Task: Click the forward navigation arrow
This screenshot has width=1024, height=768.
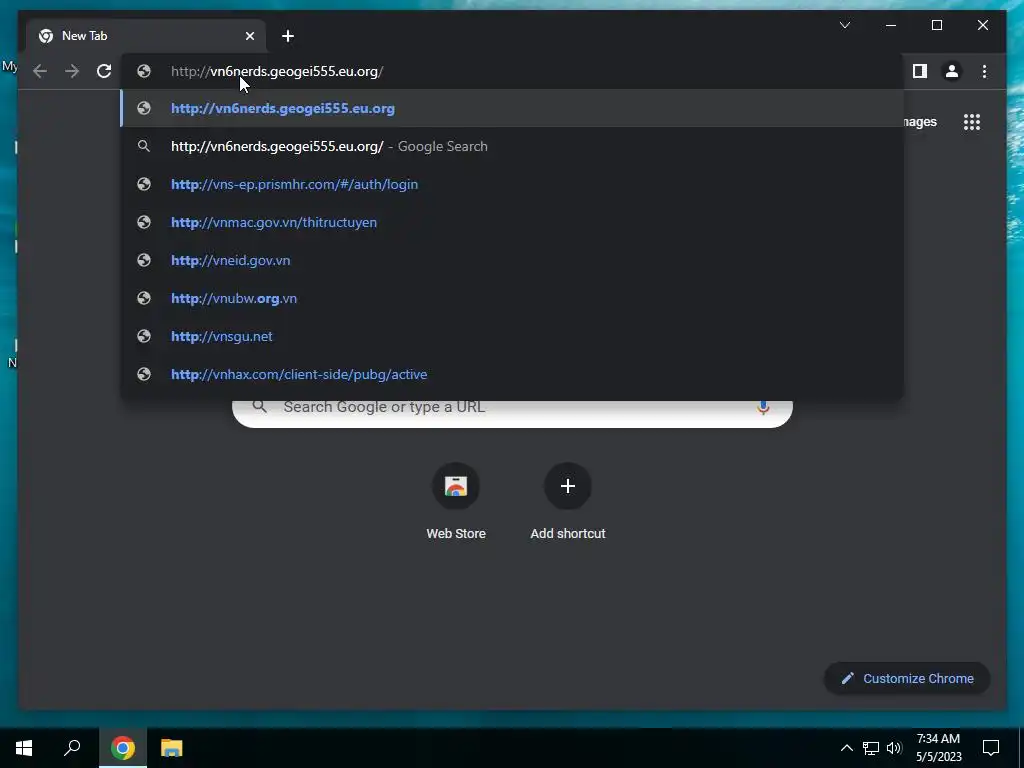Action: [x=72, y=71]
